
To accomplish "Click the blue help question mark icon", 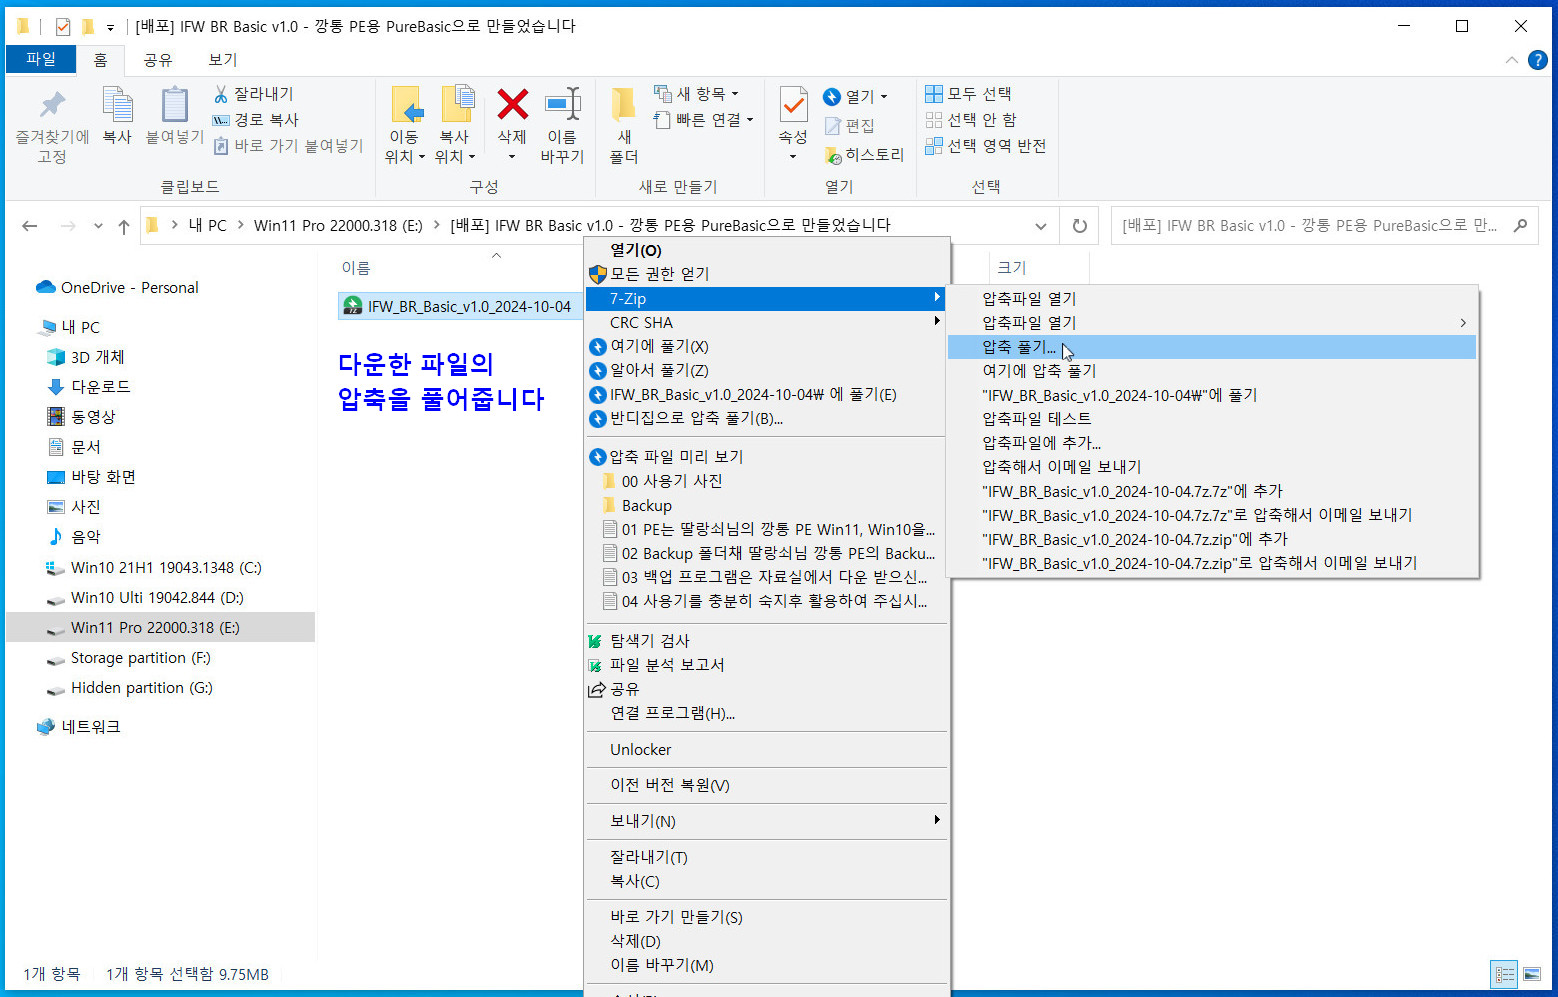I will [1537, 60].
